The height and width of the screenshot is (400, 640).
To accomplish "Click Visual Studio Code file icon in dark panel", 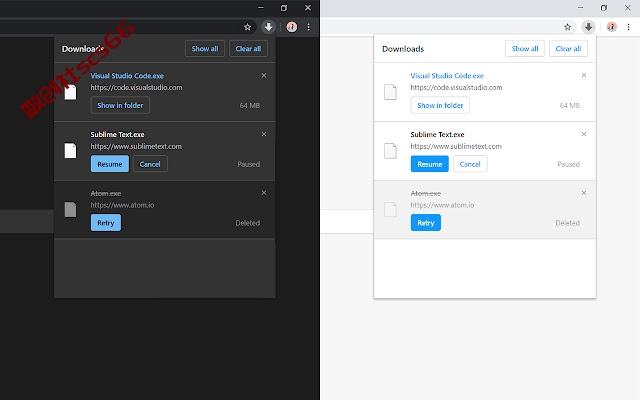I will (71, 92).
